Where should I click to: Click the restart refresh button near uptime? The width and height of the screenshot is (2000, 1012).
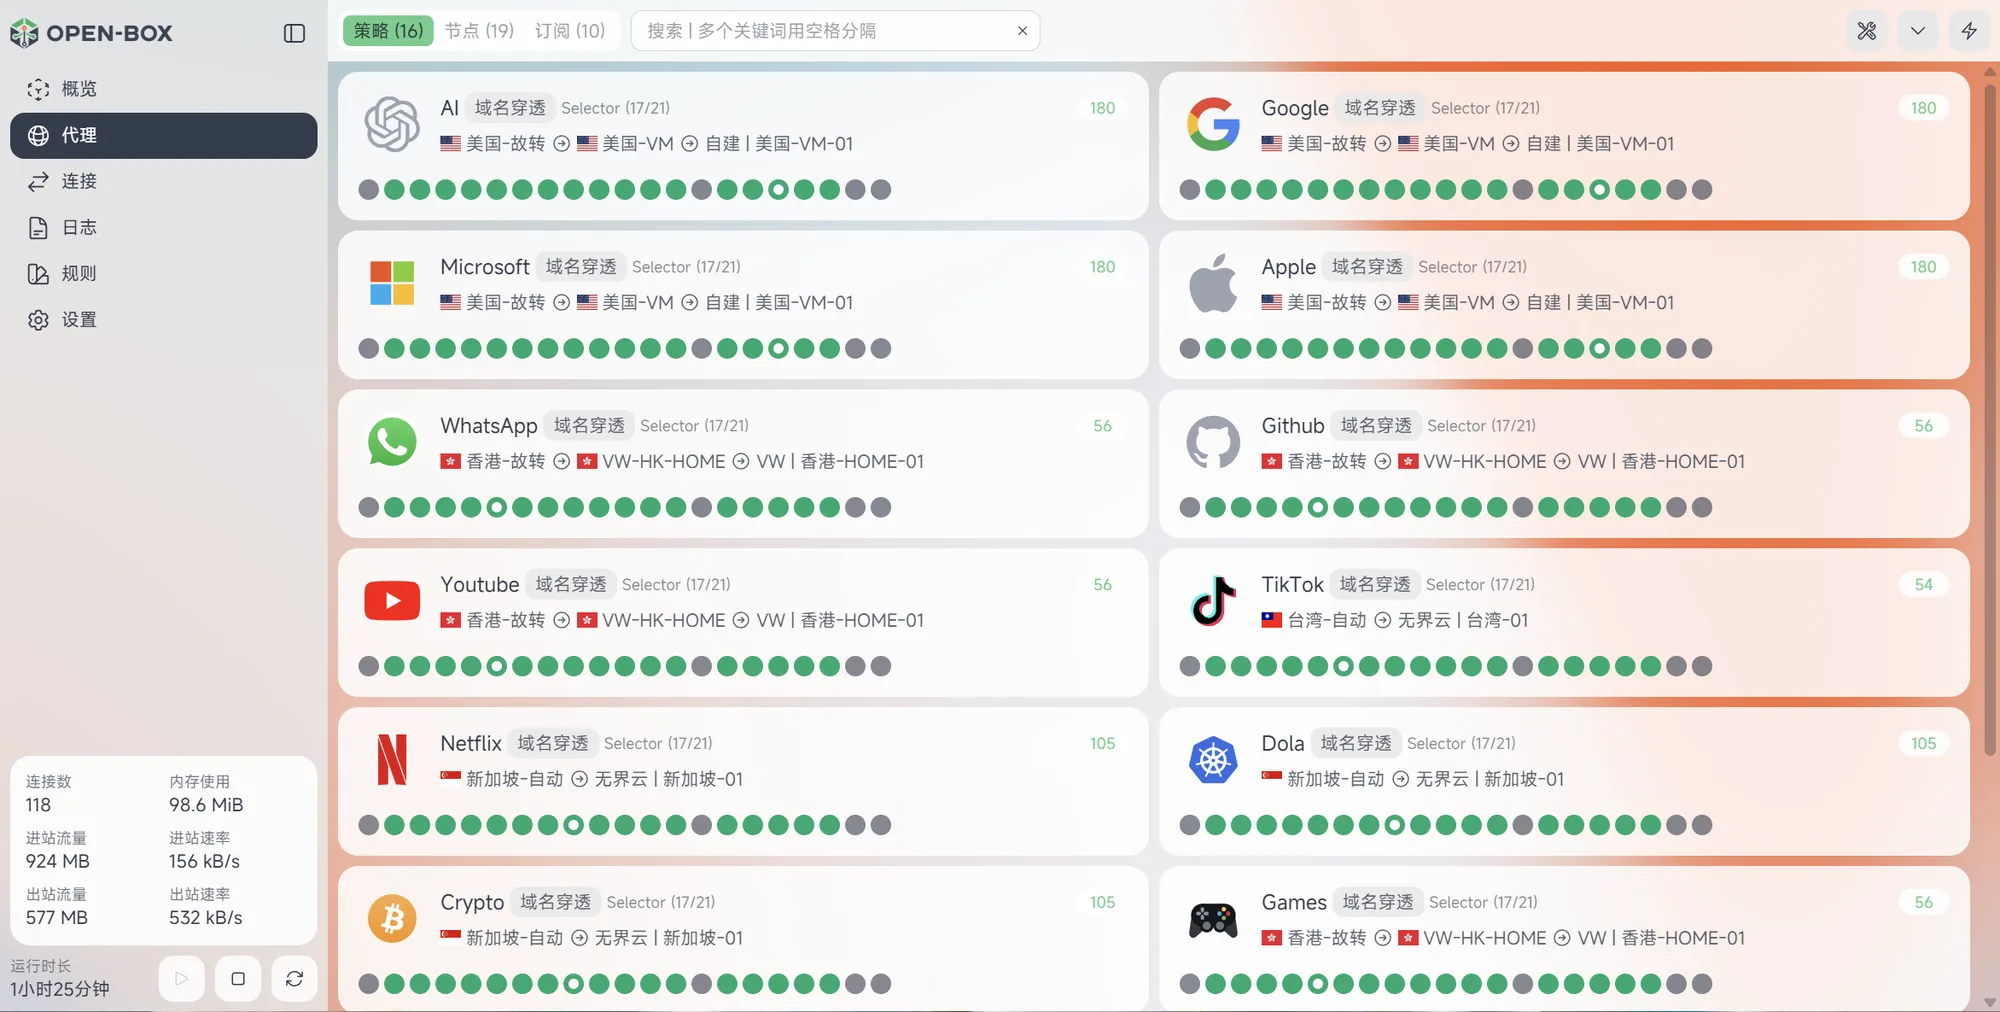294,979
